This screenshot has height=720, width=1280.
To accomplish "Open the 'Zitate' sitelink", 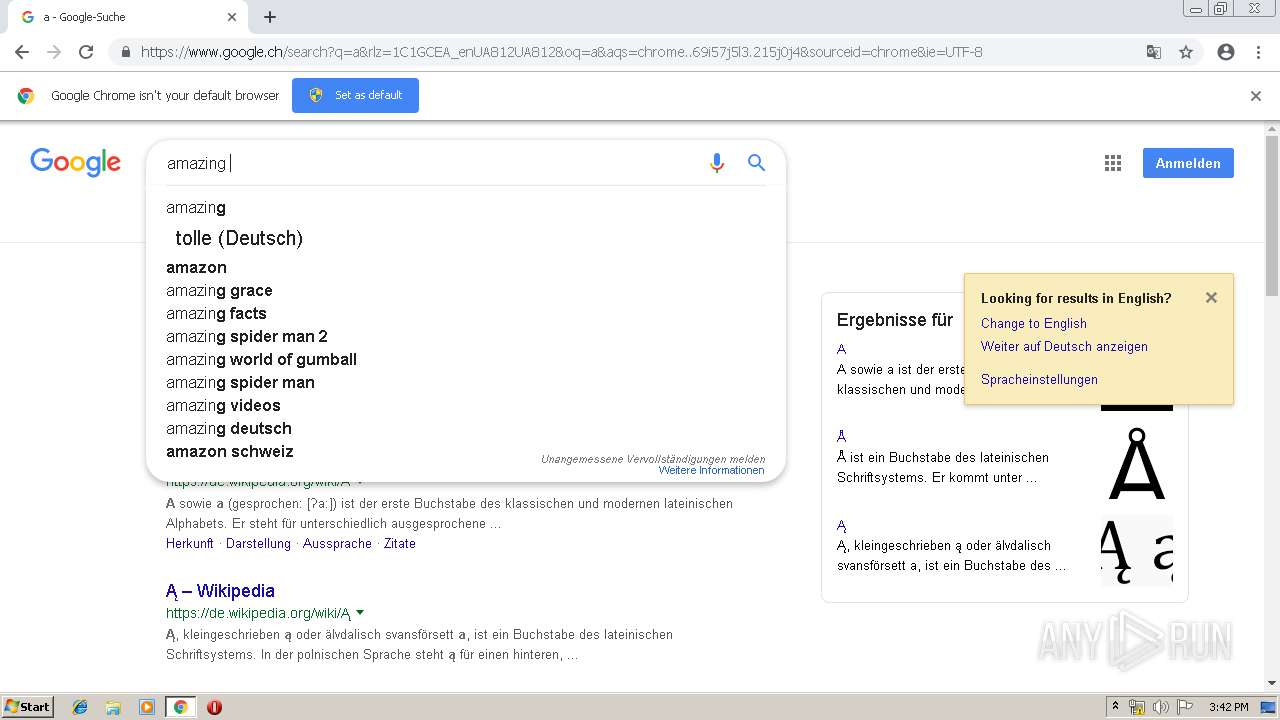I will click(x=400, y=543).
